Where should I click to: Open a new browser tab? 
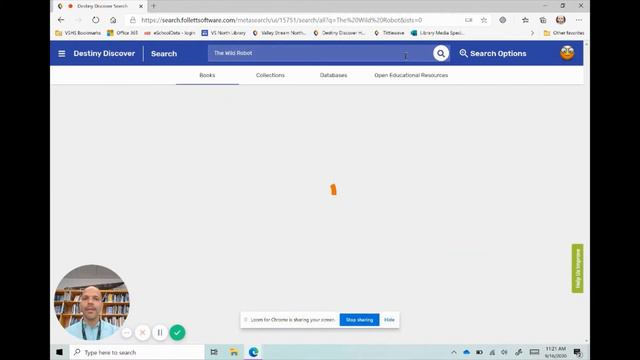click(153, 6)
